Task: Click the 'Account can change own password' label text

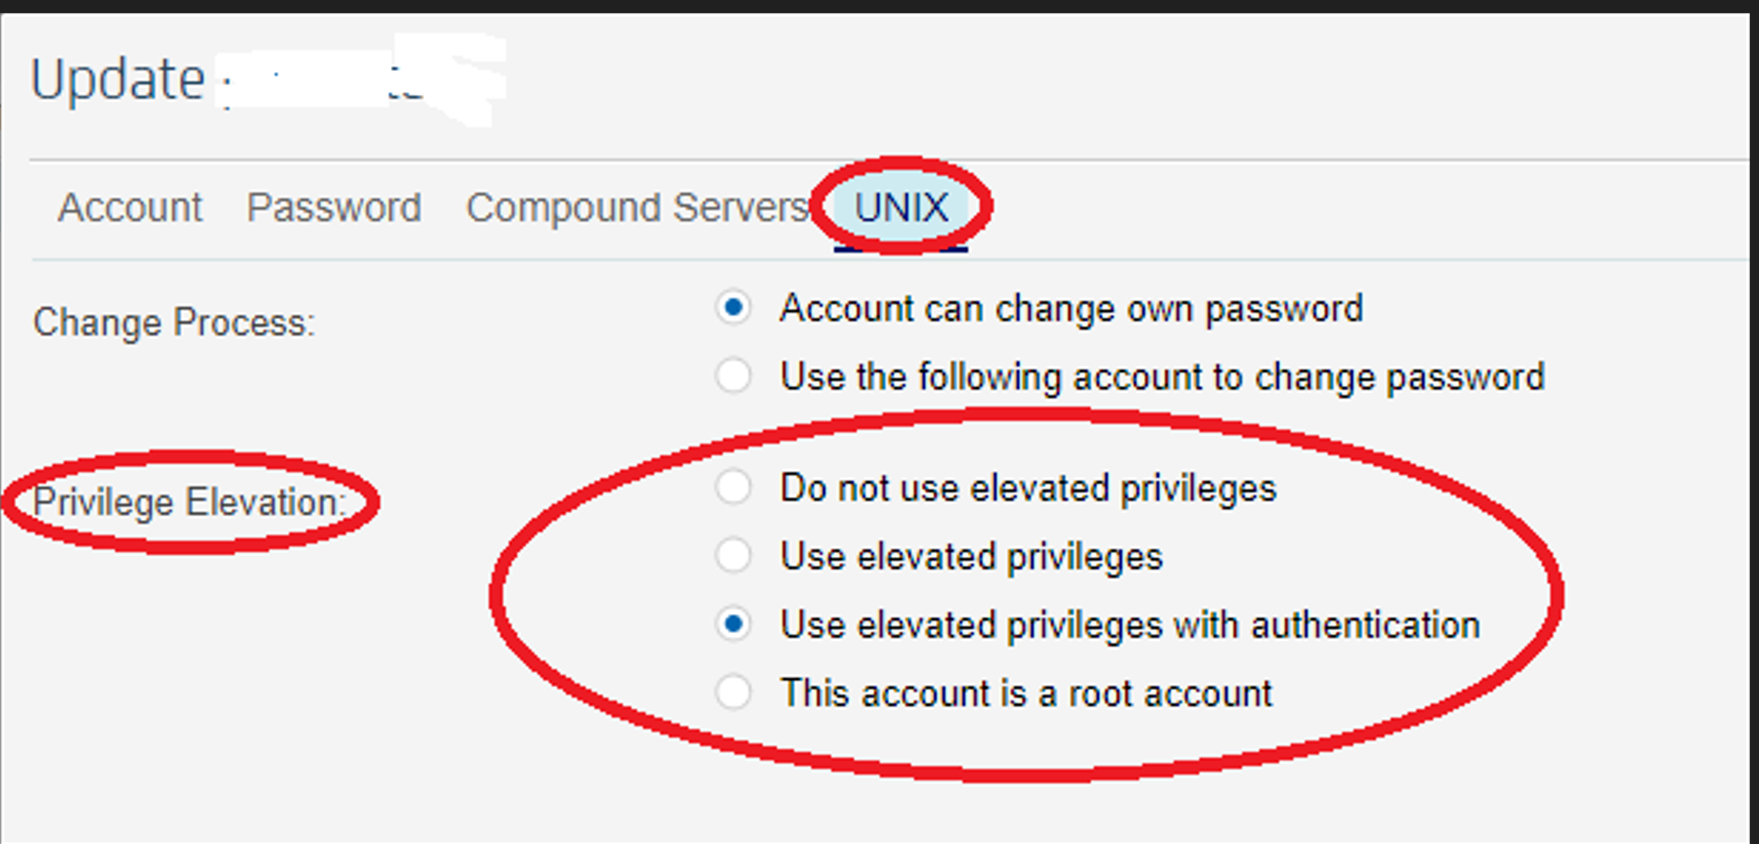Action: click(1071, 308)
